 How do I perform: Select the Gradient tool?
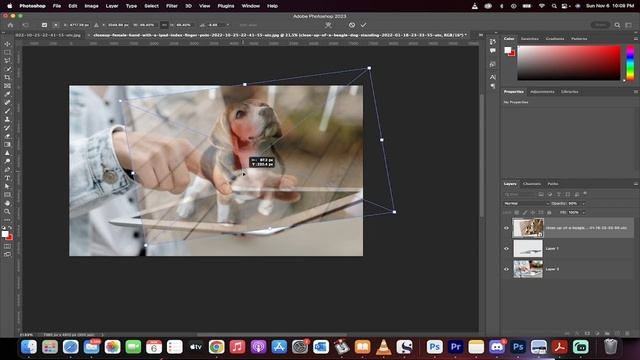tap(7, 144)
